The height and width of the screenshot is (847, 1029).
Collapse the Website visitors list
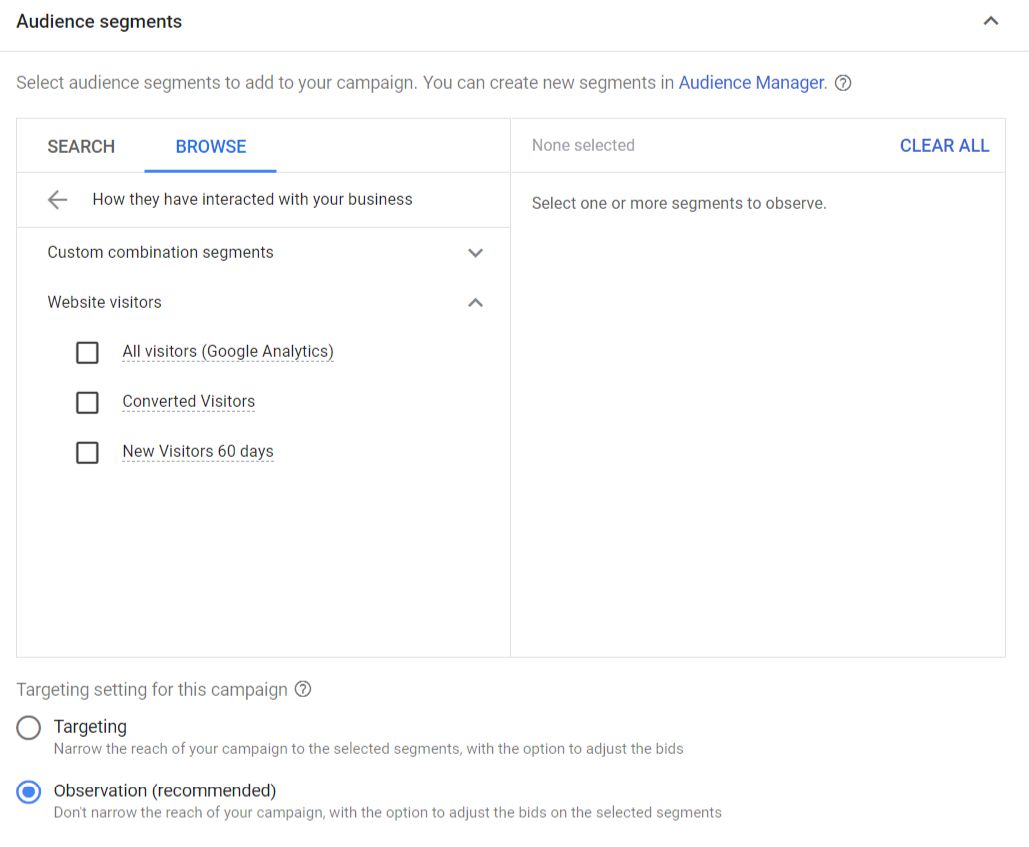[x=476, y=303]
